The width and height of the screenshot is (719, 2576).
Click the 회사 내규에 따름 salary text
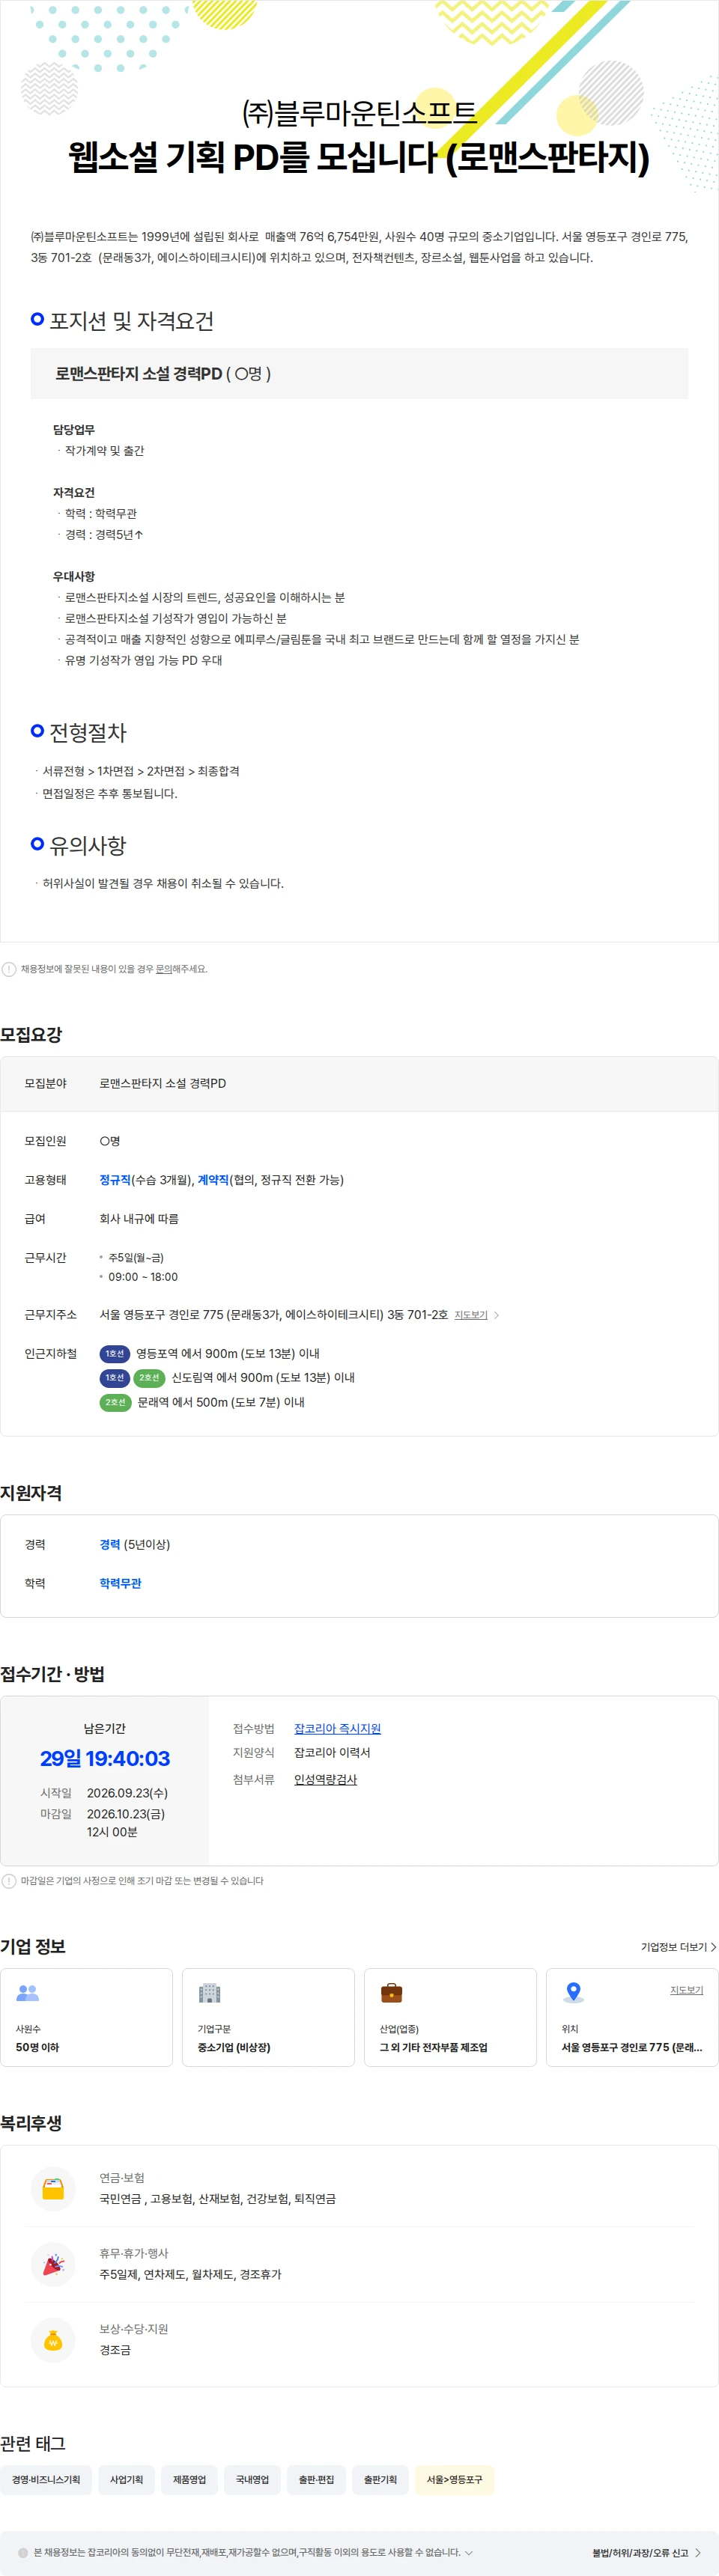[139, 1219]
